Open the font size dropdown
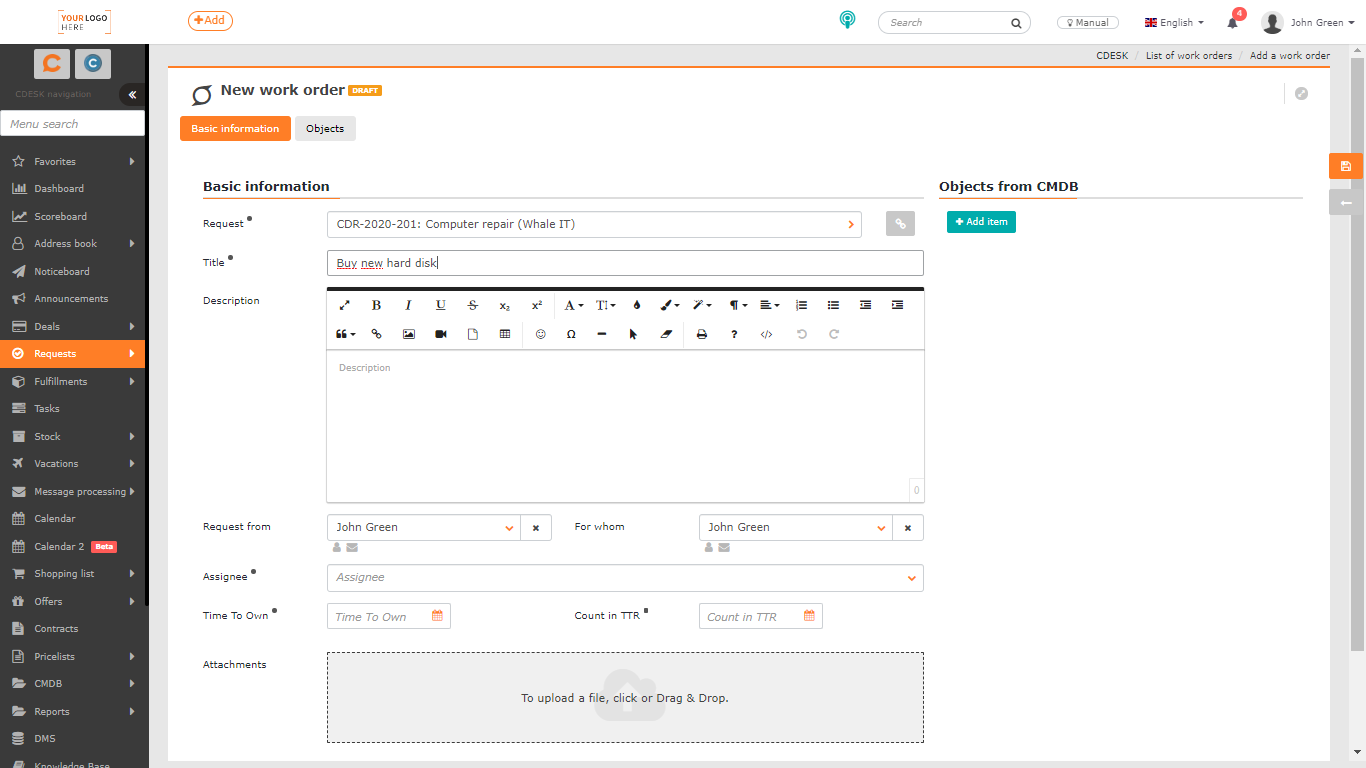 (x=606, y=305)
